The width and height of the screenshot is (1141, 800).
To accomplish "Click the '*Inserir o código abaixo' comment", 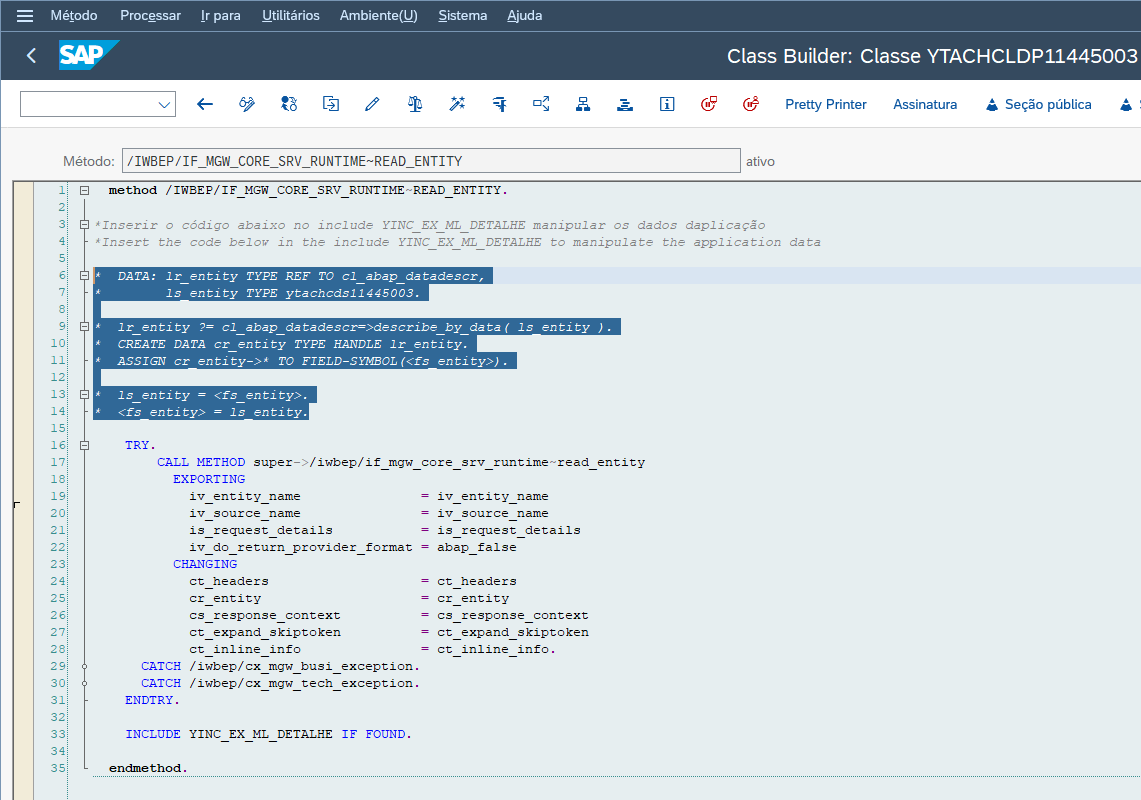I will click(x=430, y=225).
